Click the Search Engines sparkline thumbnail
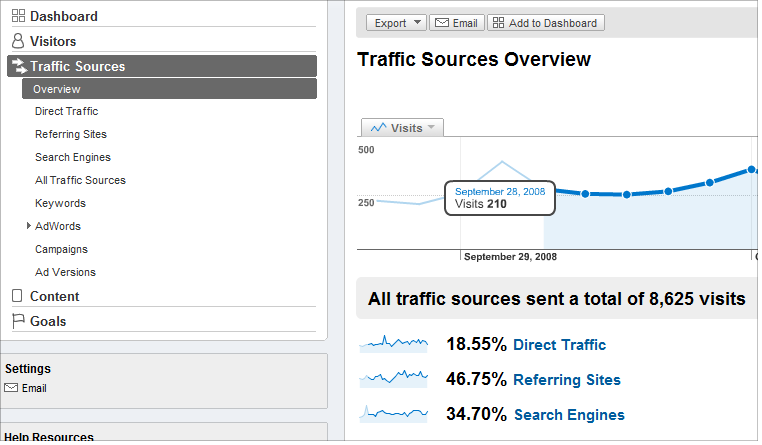This screenshot has height=445, width=762. click(394, 413)
